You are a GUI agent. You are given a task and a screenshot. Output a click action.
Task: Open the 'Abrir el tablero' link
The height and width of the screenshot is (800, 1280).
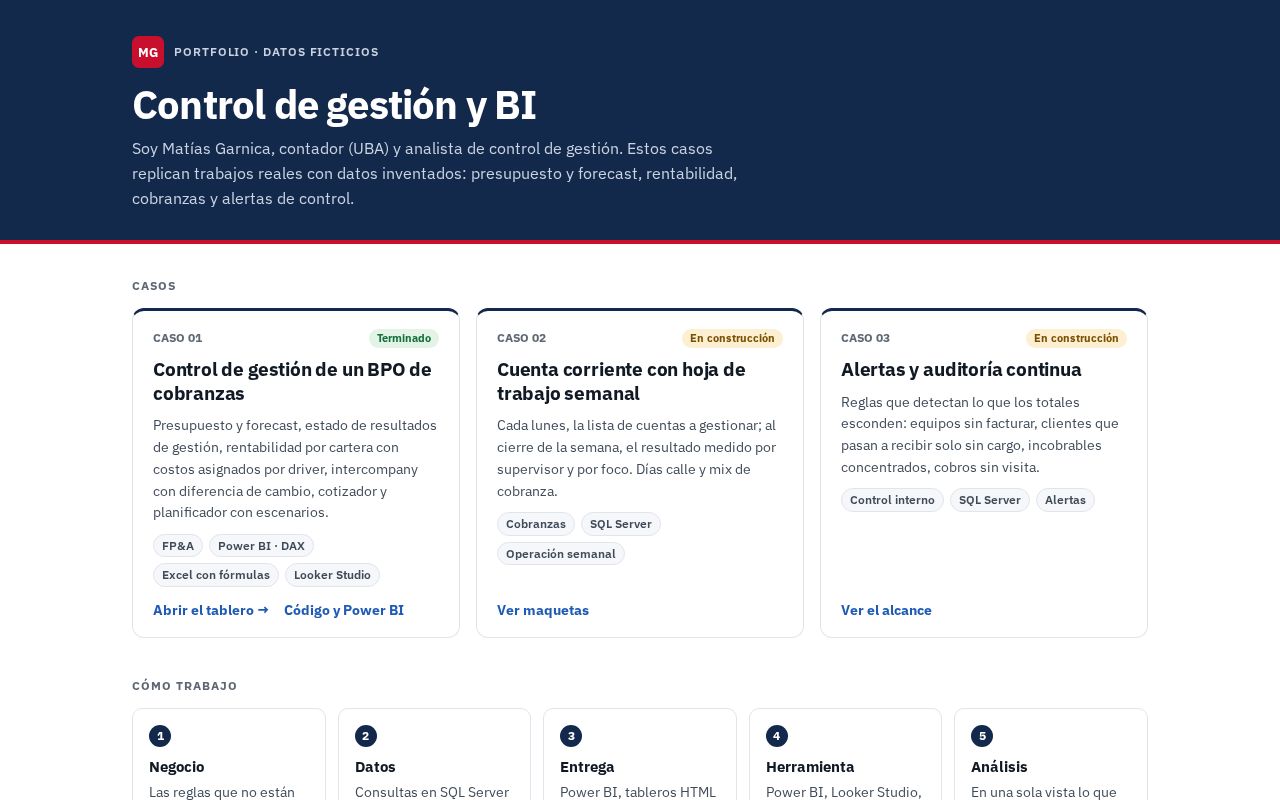[211, 610]
